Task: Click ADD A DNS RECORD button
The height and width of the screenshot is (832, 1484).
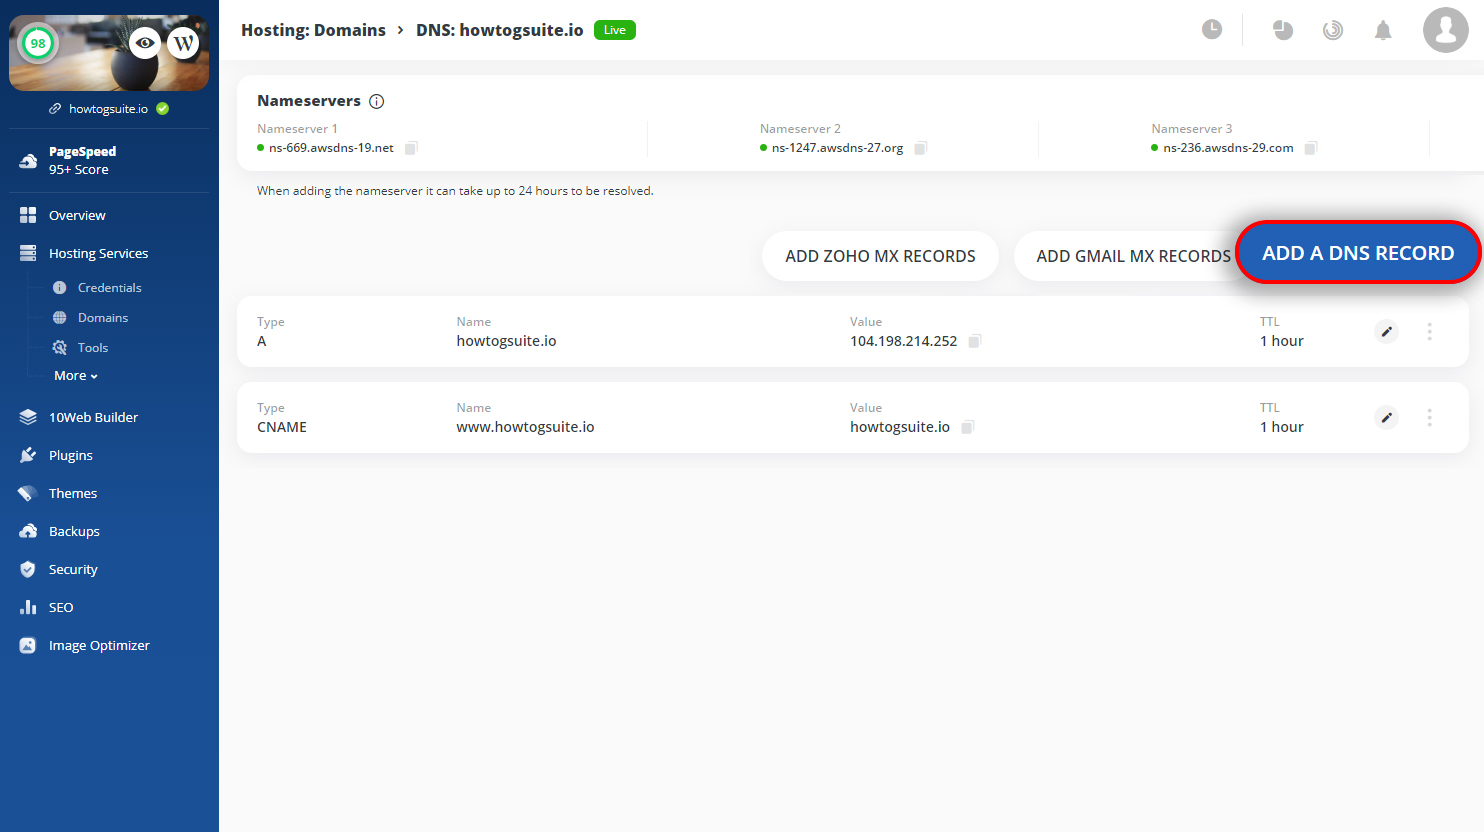Action: 1358,253
